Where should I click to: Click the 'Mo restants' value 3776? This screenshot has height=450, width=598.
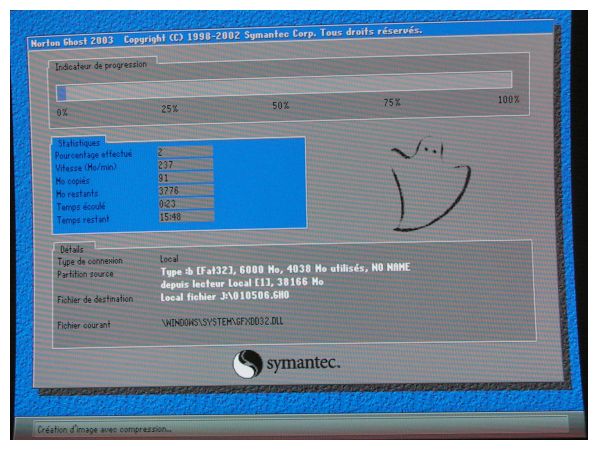tap(186, 191)
